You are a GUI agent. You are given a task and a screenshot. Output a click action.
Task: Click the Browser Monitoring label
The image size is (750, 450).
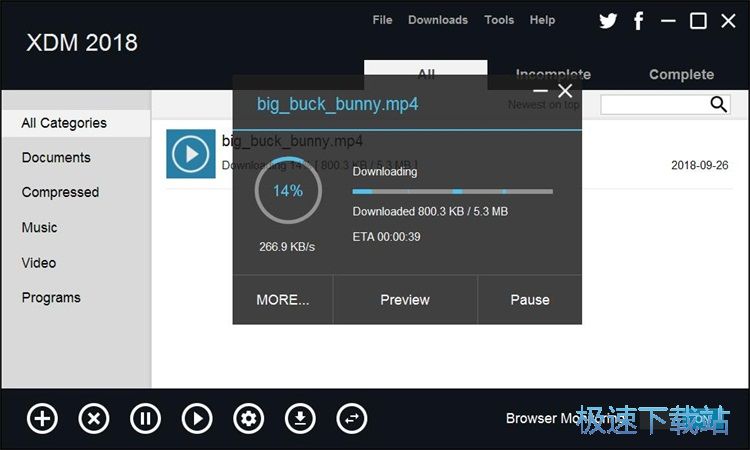click(564, 418)
